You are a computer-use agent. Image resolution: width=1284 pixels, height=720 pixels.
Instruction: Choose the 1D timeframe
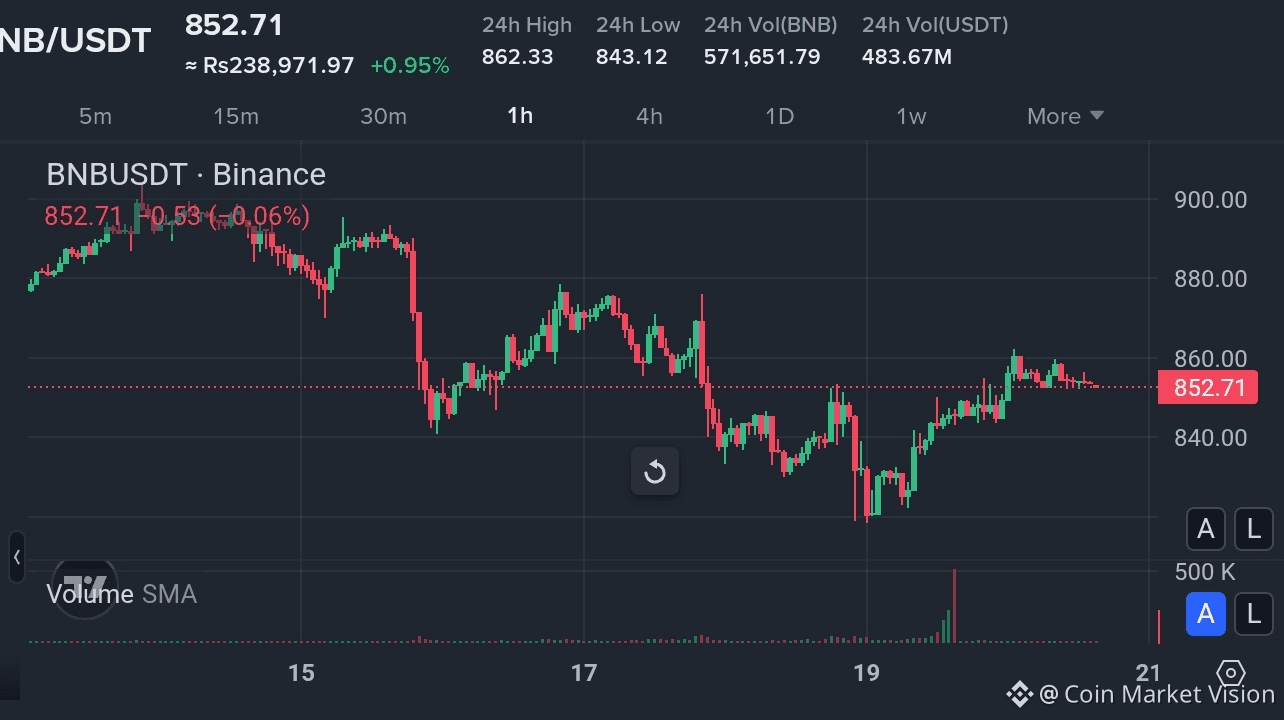(x=779, y=116)
